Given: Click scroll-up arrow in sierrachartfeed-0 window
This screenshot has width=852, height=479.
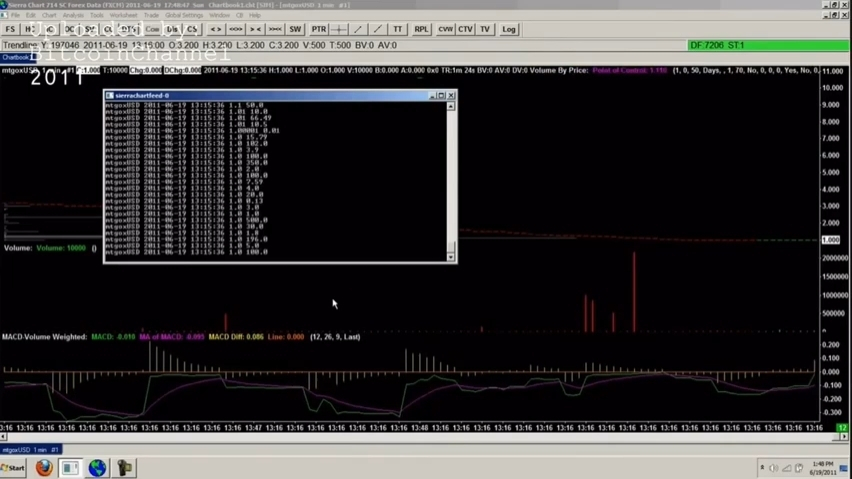Looking at the screenshot, I should pyautogui.click(x=450, y=106).
